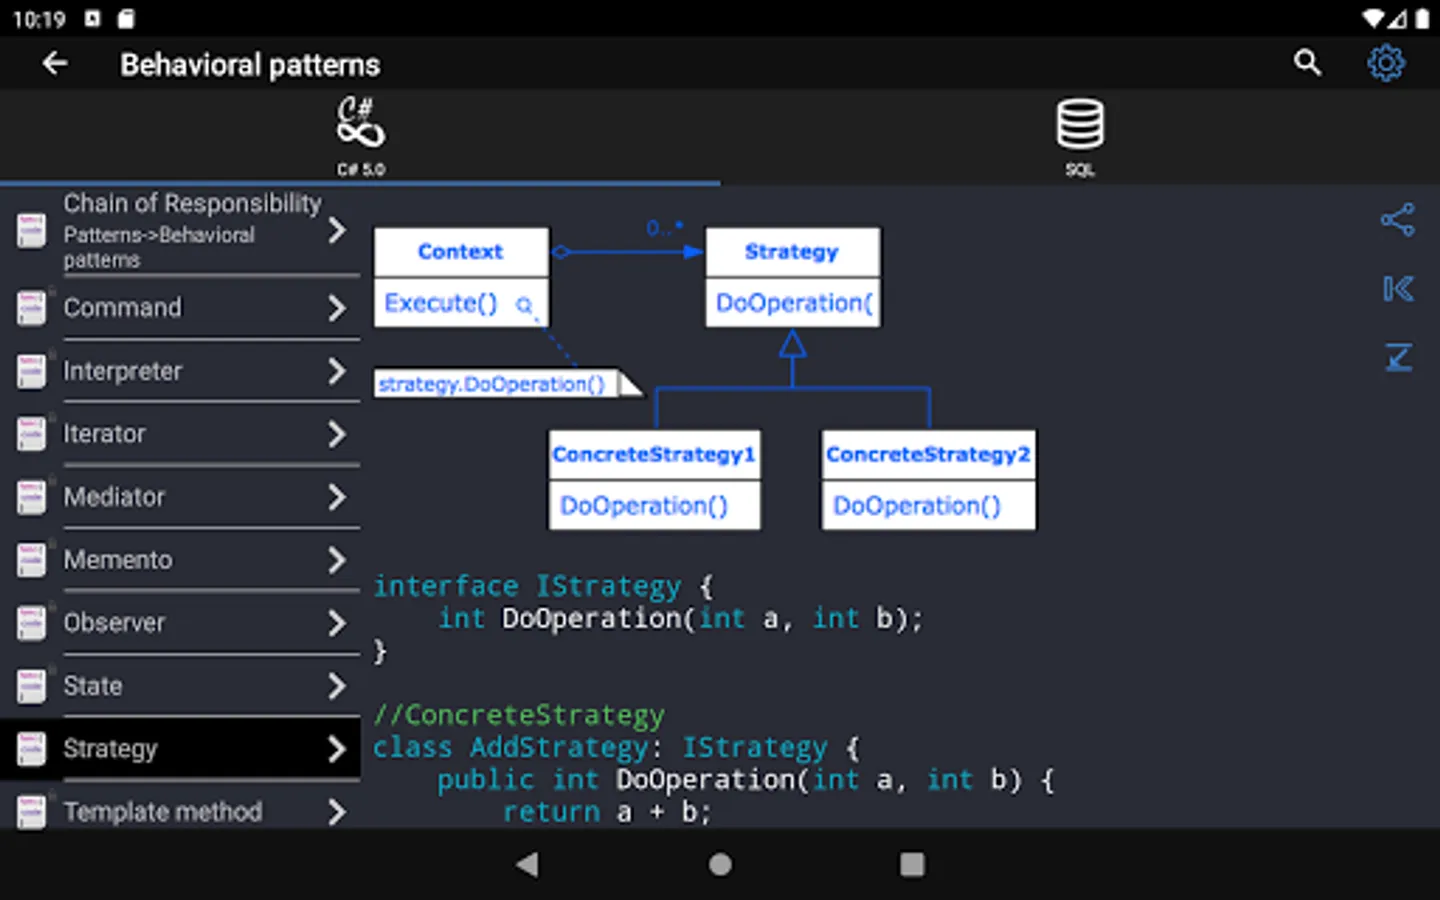Open Strategy document icon
1440x900 pixels.
[31, 749]
